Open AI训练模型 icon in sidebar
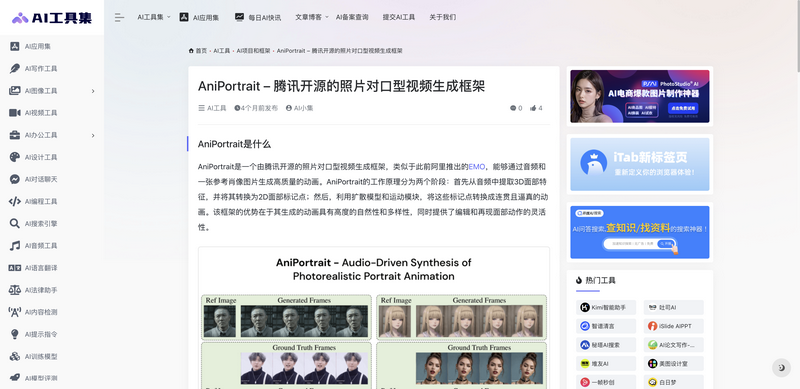 point(15,356)
